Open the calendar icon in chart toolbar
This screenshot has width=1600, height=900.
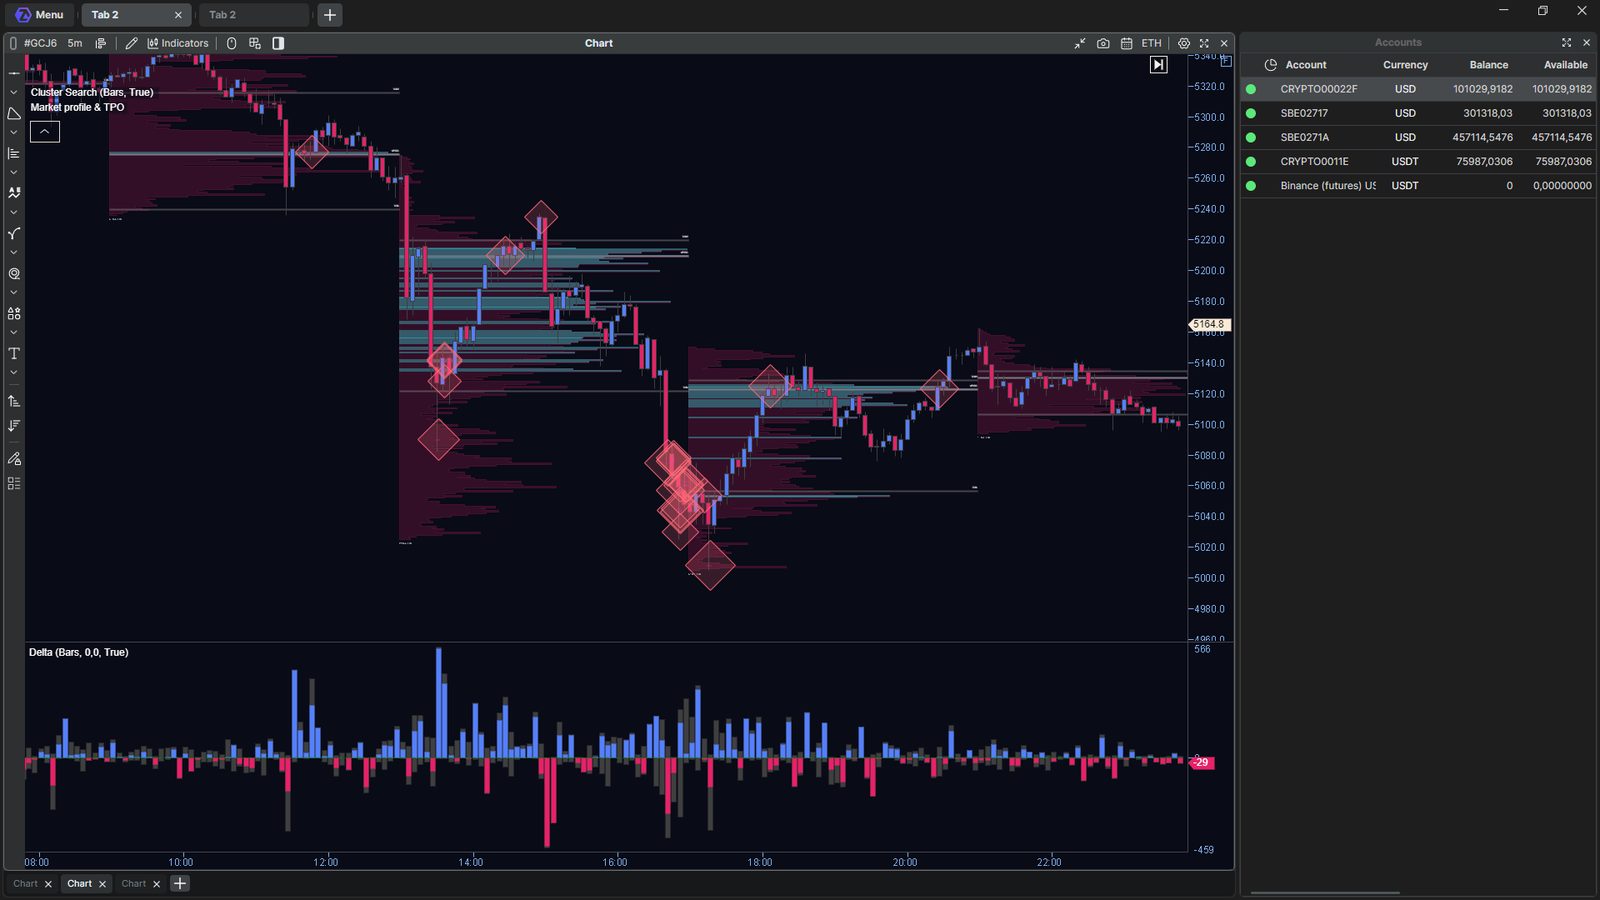1126,43
